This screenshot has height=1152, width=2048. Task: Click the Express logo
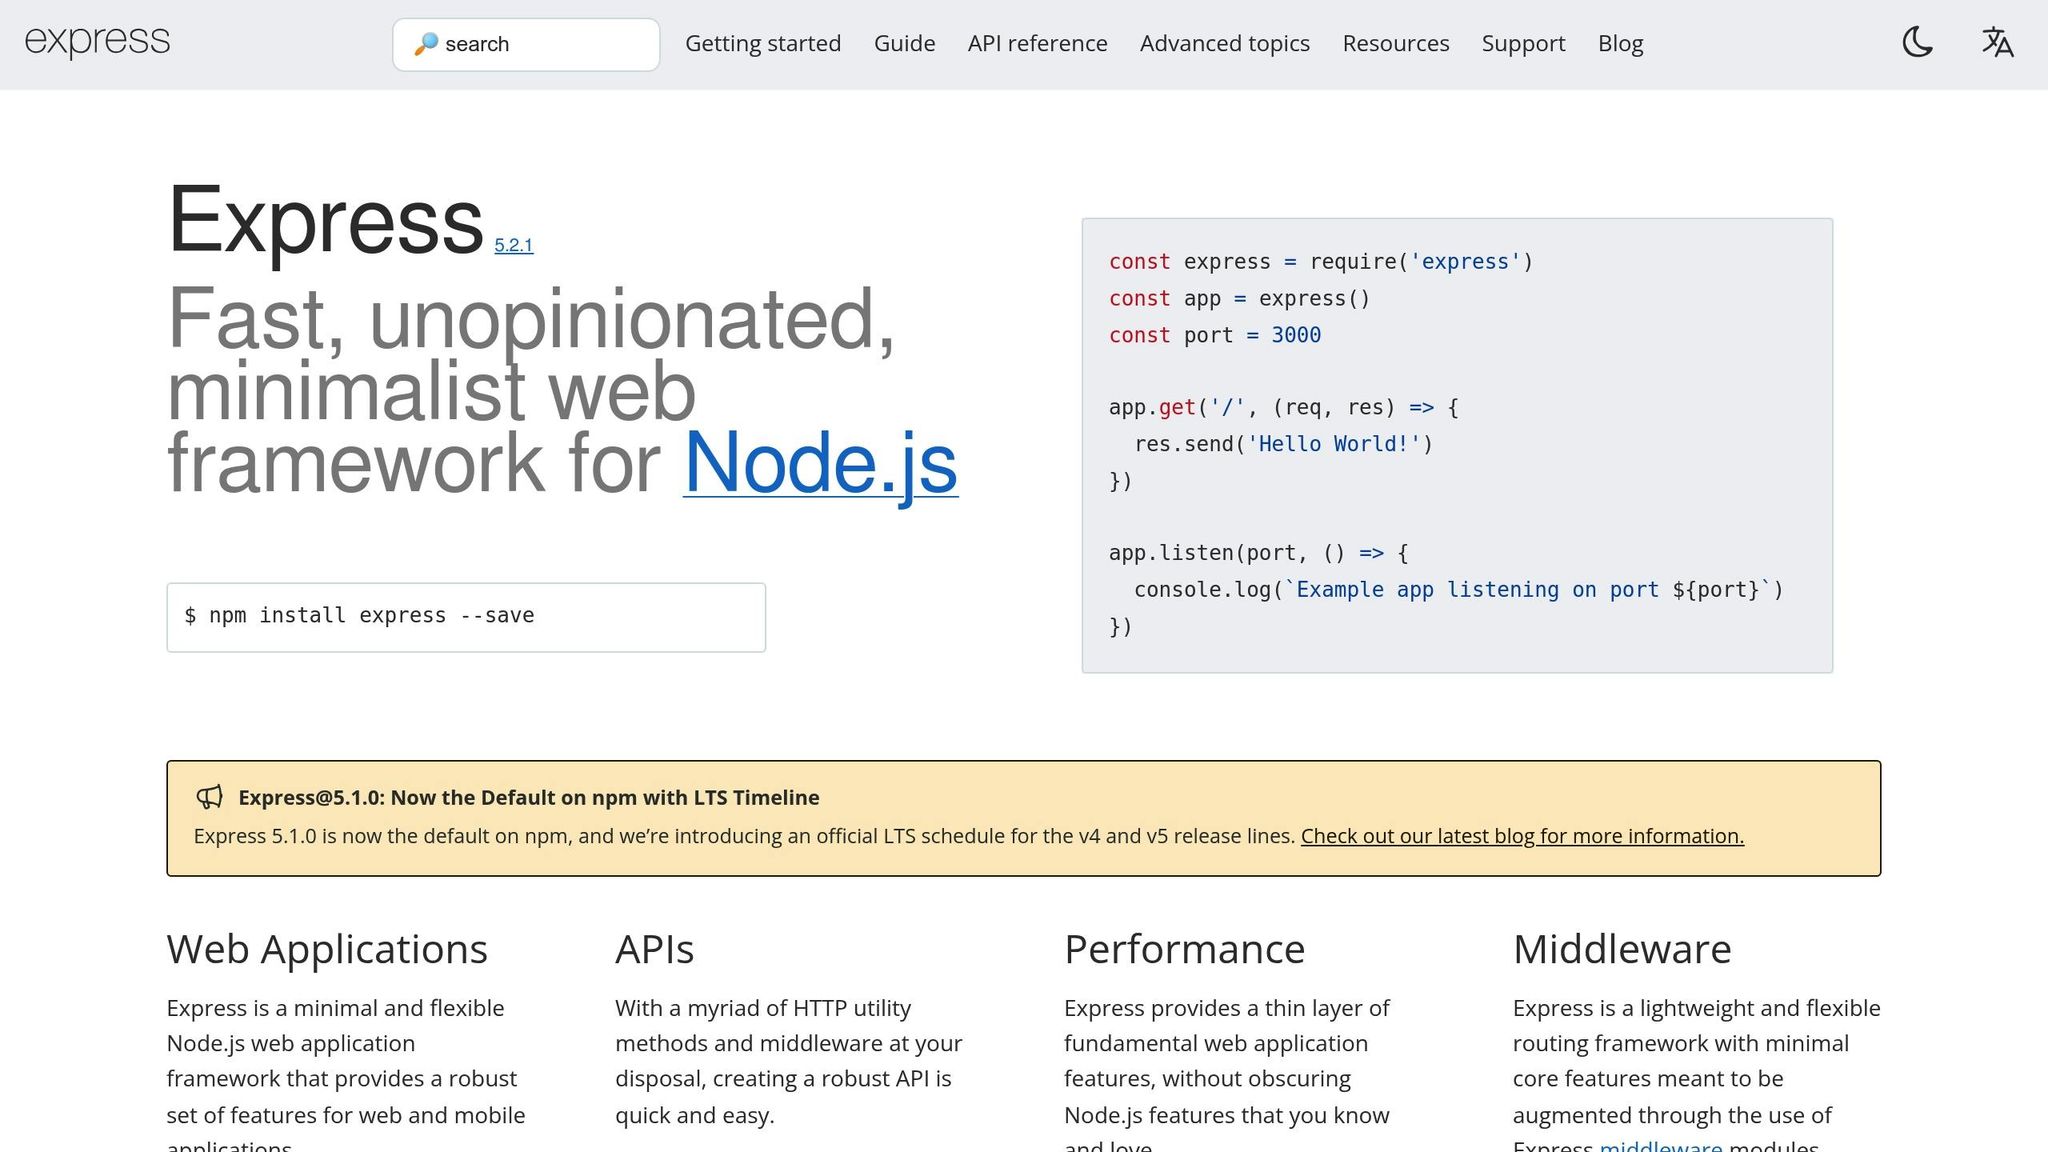coord(97,42)
